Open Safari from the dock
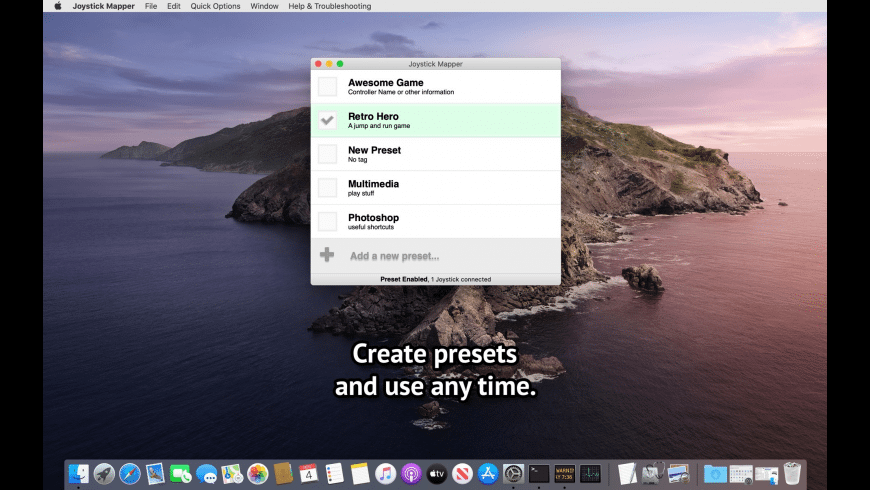The image size is (870, 490). click(130, 474)
